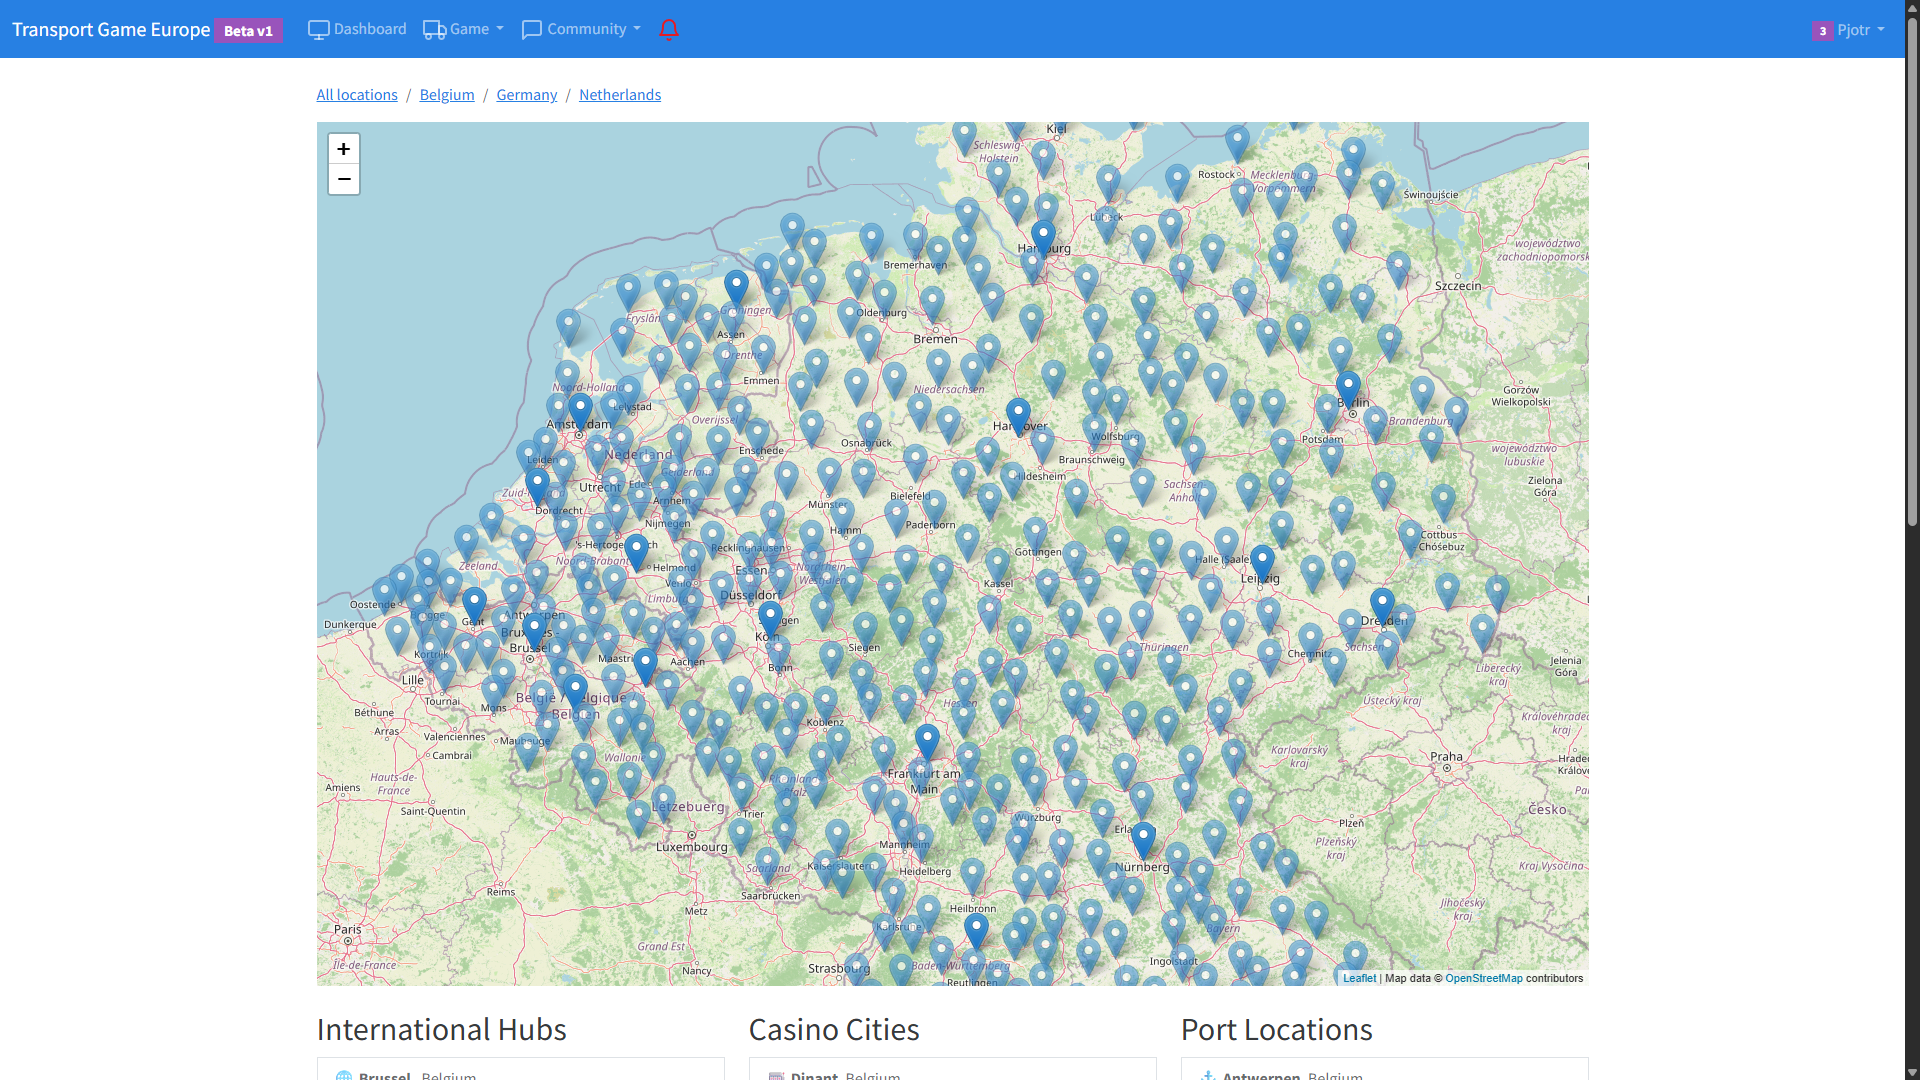Zoom out on the map

344,179
